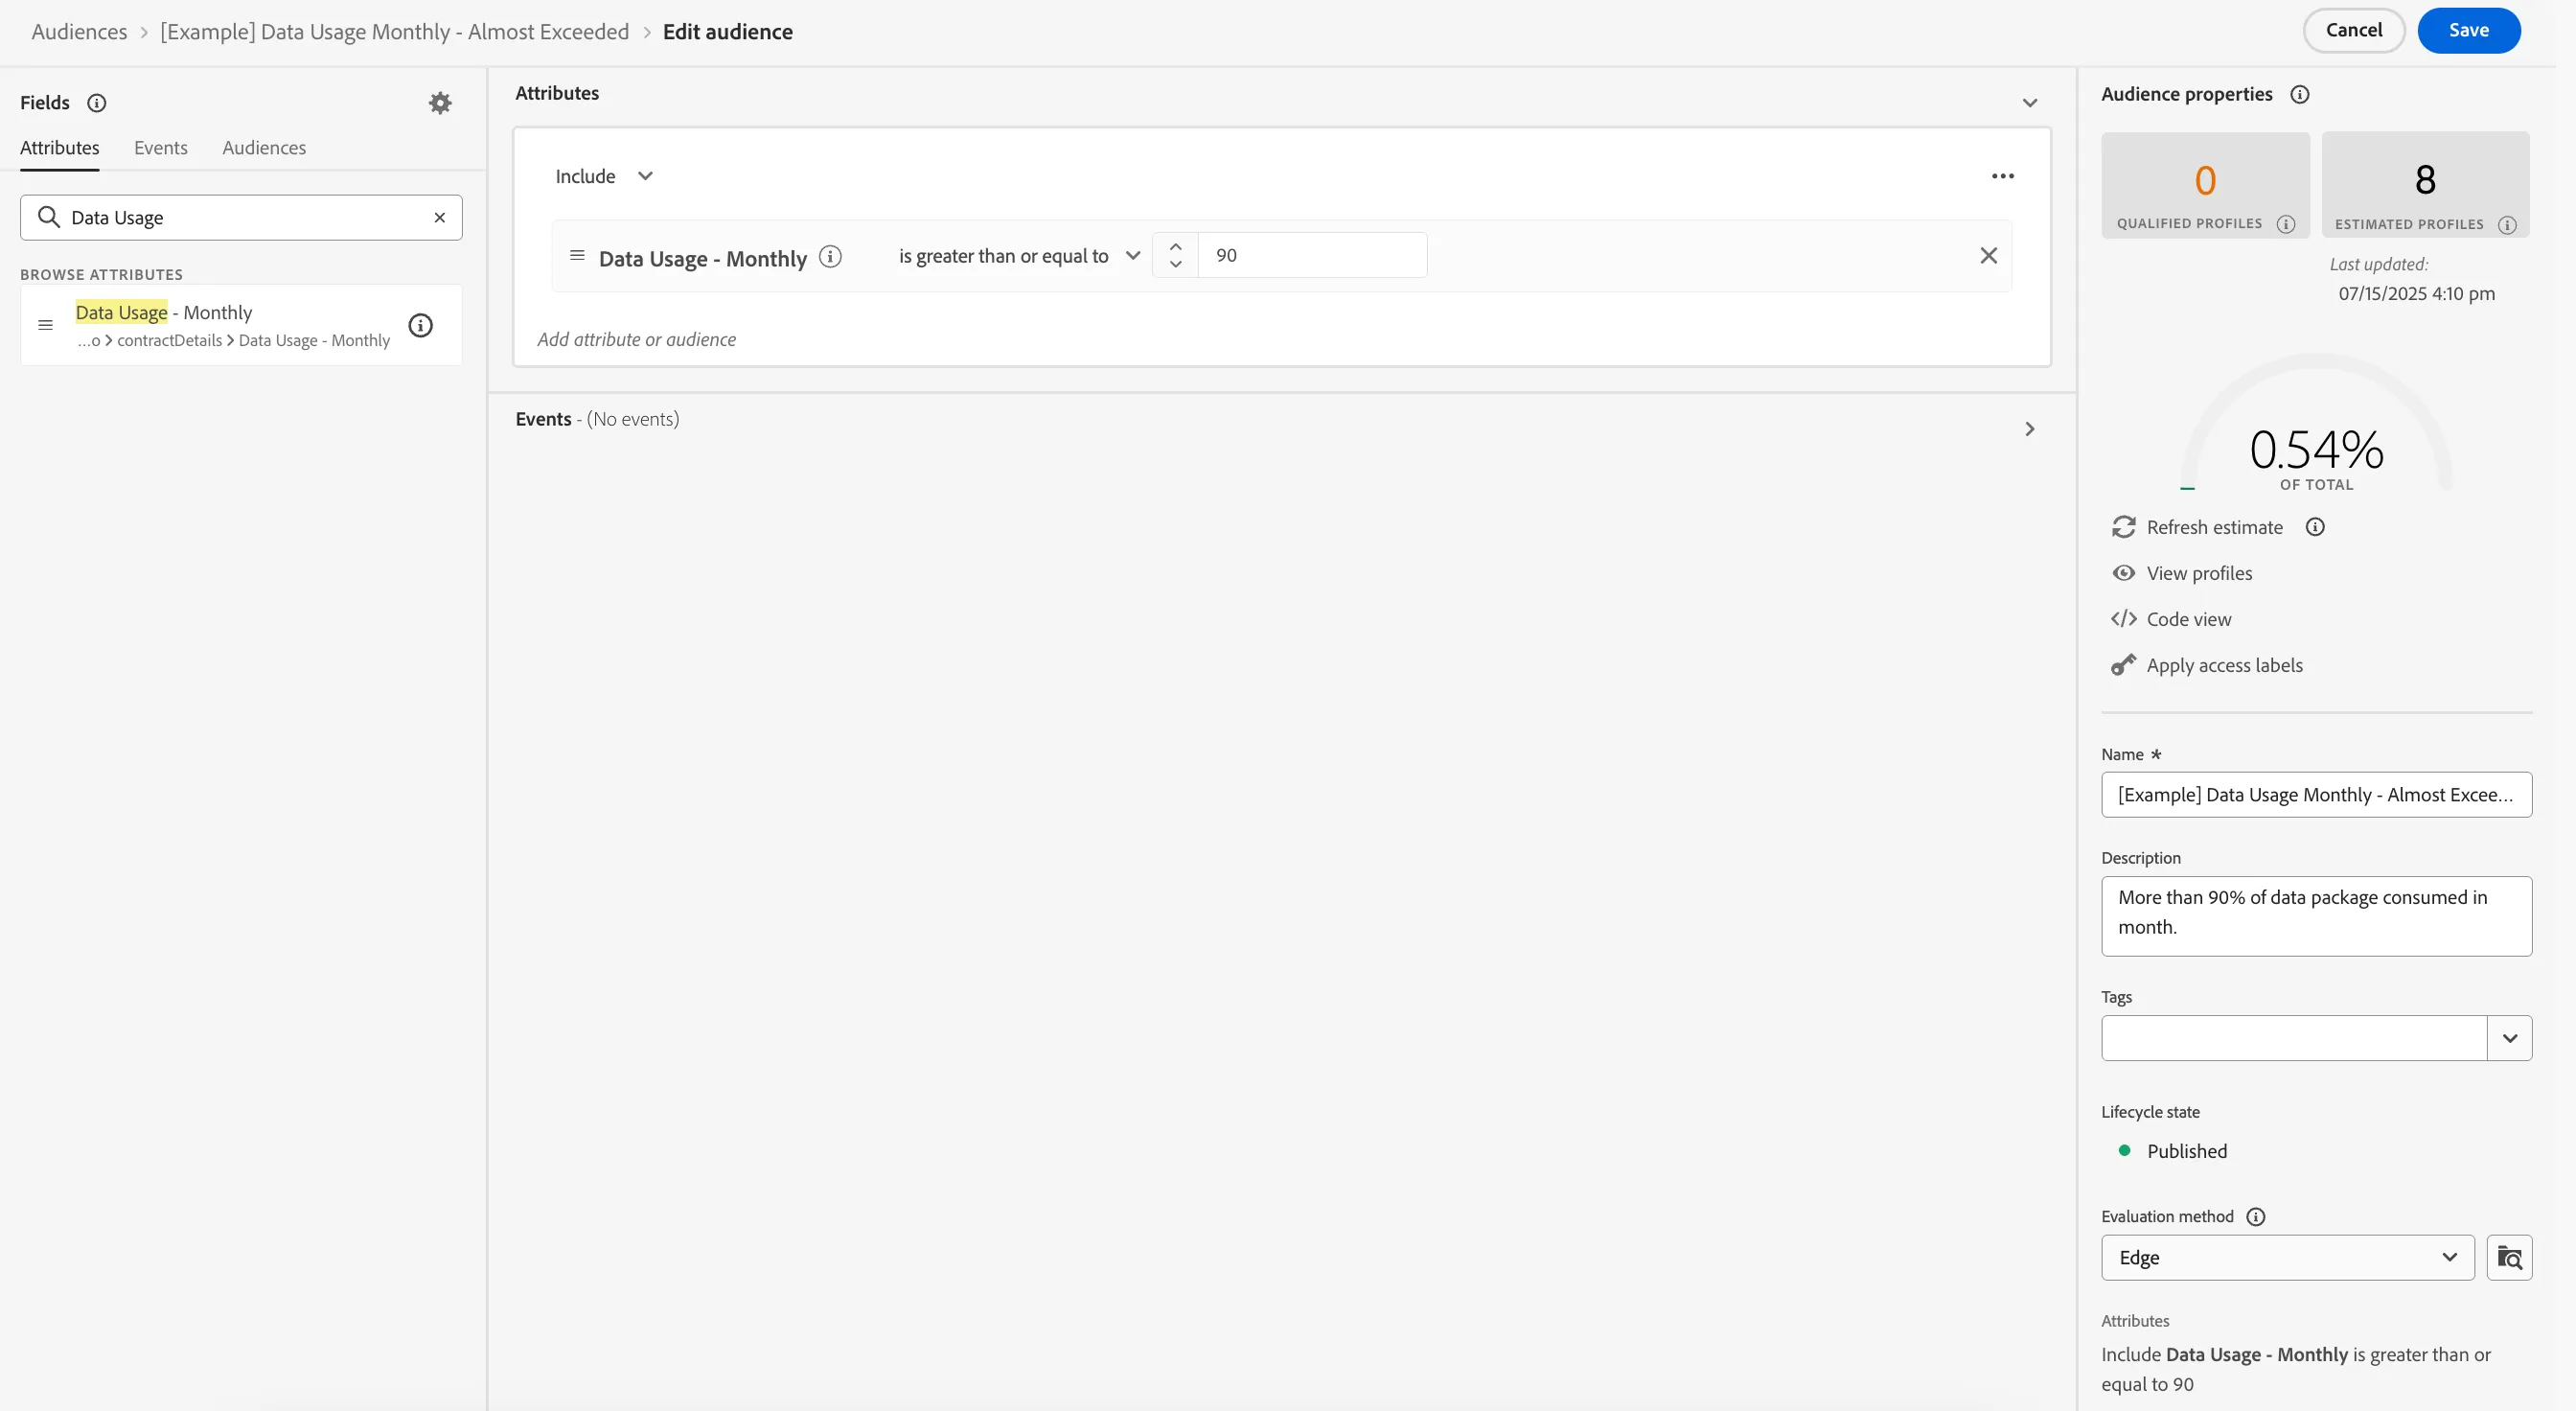The width and height of the screenshot is (2576, 1411).
Task: Open the 'is greater than or equal to' operator dropdown
Action: click(x=1018, y=255)
